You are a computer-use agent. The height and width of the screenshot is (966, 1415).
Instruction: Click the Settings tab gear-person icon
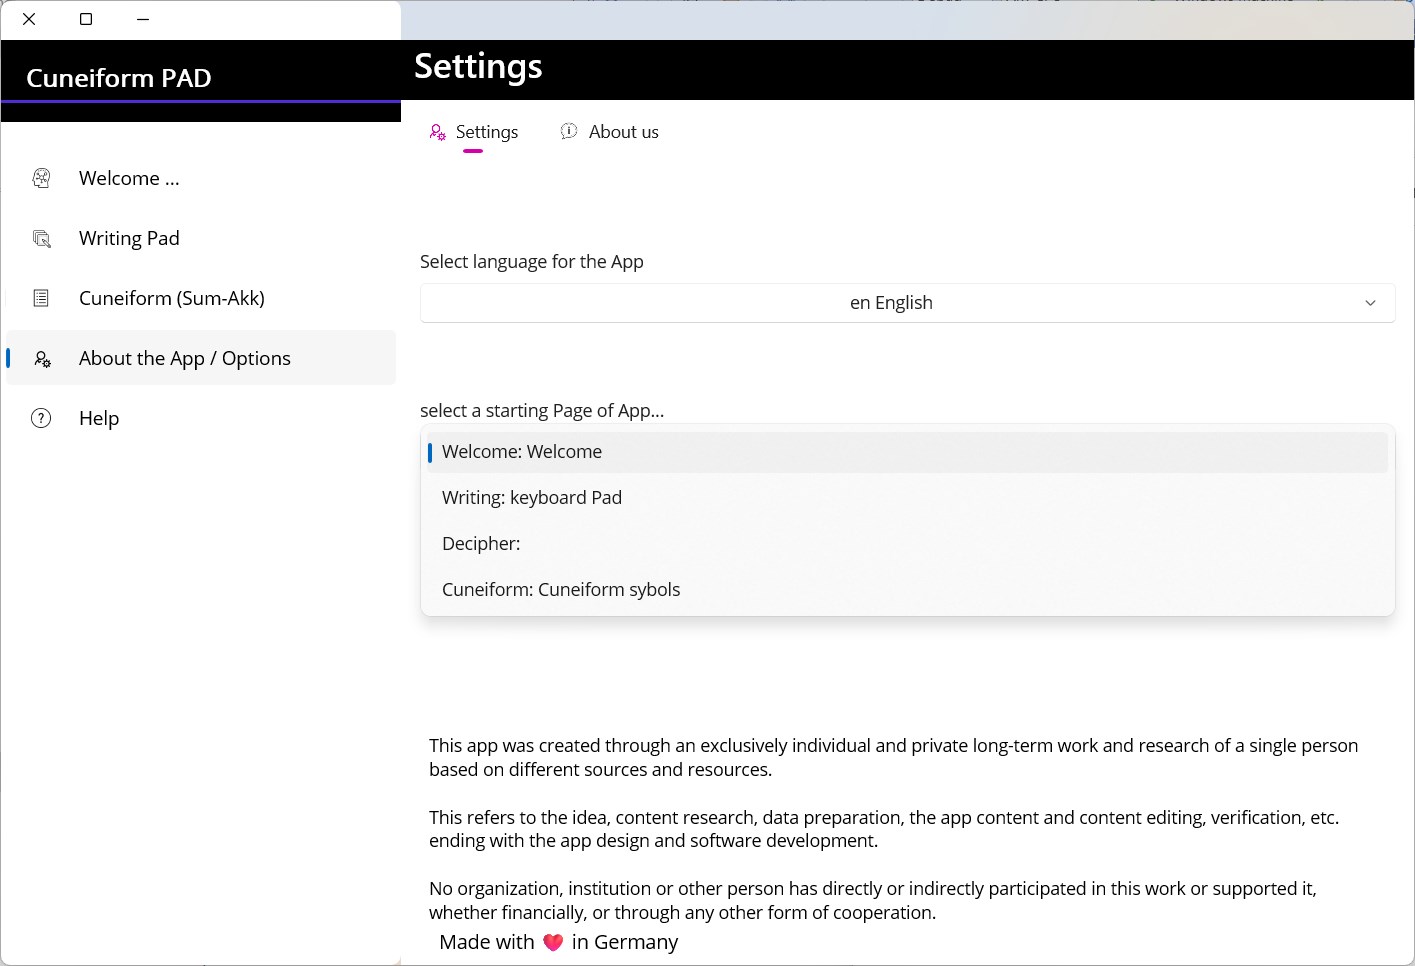(x=437, y=132)
